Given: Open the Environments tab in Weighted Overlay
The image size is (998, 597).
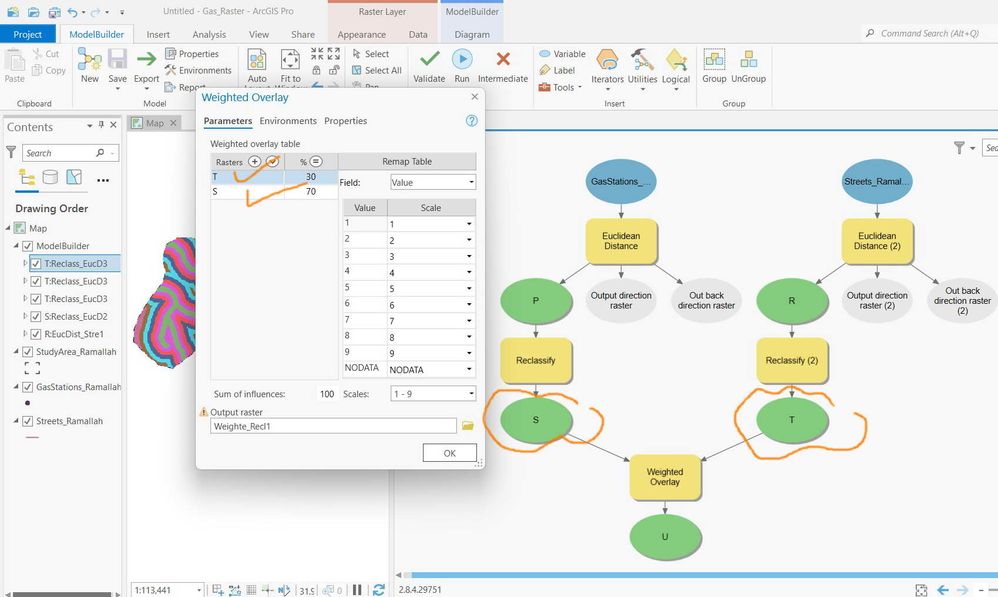Looking at the screenshot, I should coord(288,121).
